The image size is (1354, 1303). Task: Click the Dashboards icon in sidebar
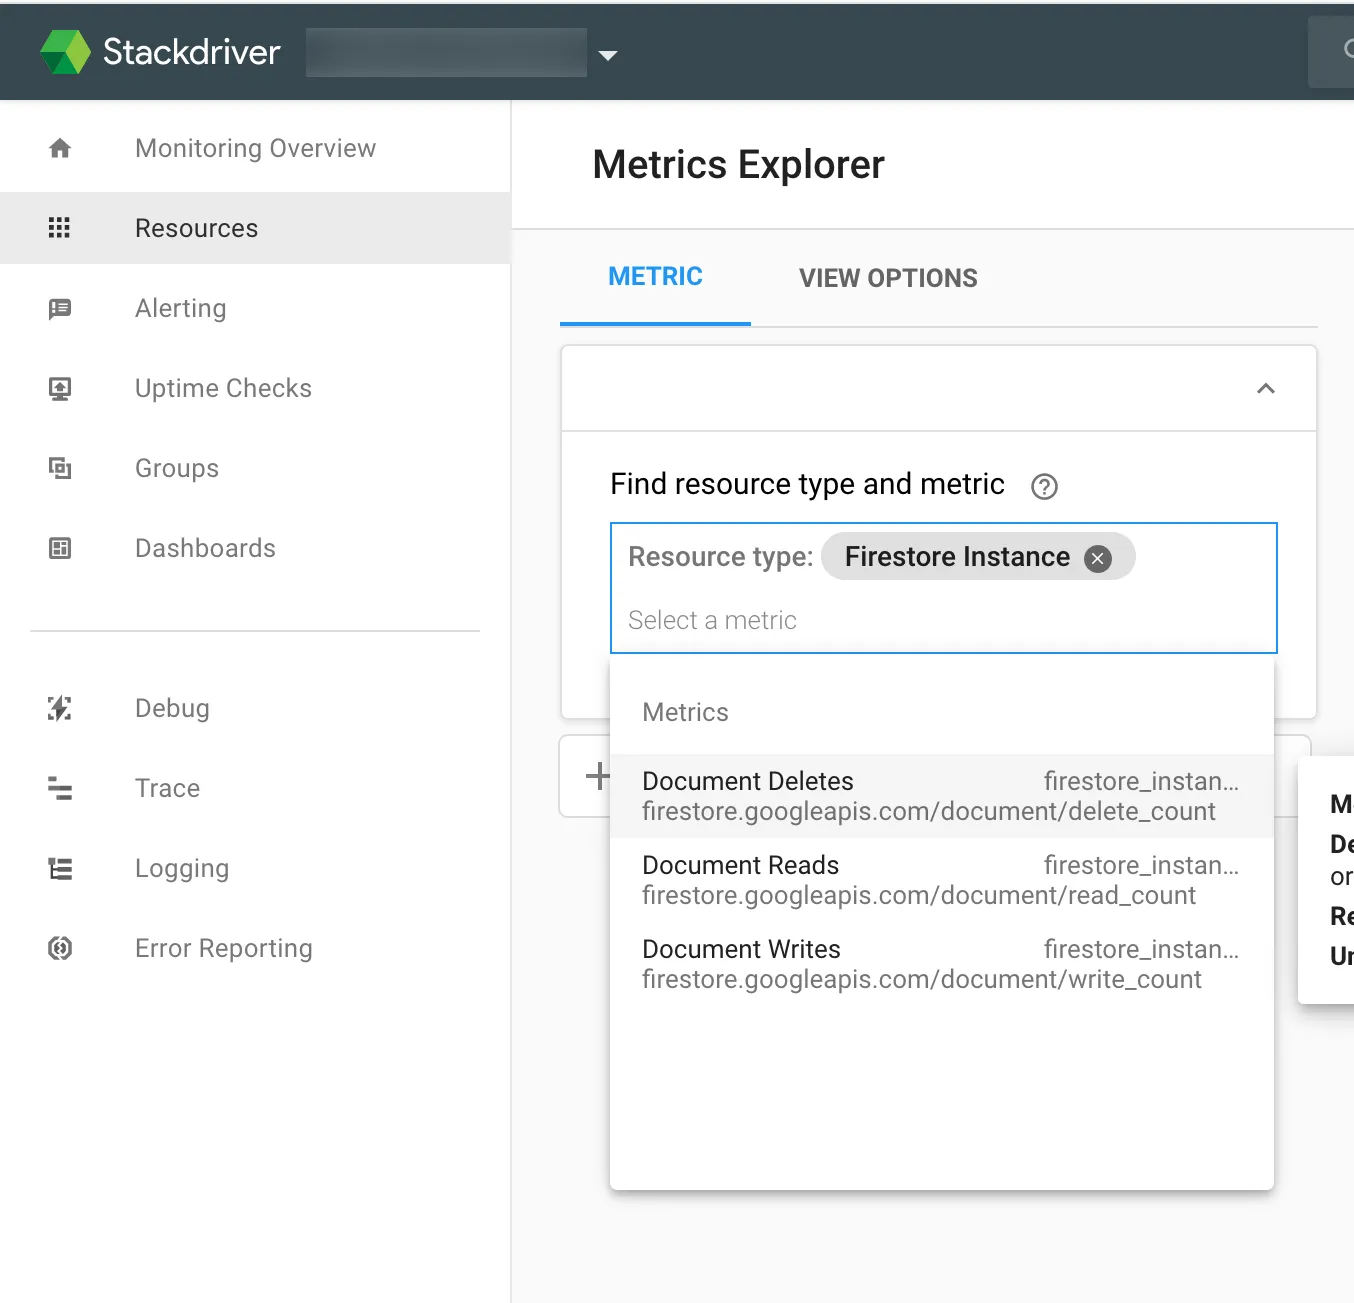tap(60, 548)
